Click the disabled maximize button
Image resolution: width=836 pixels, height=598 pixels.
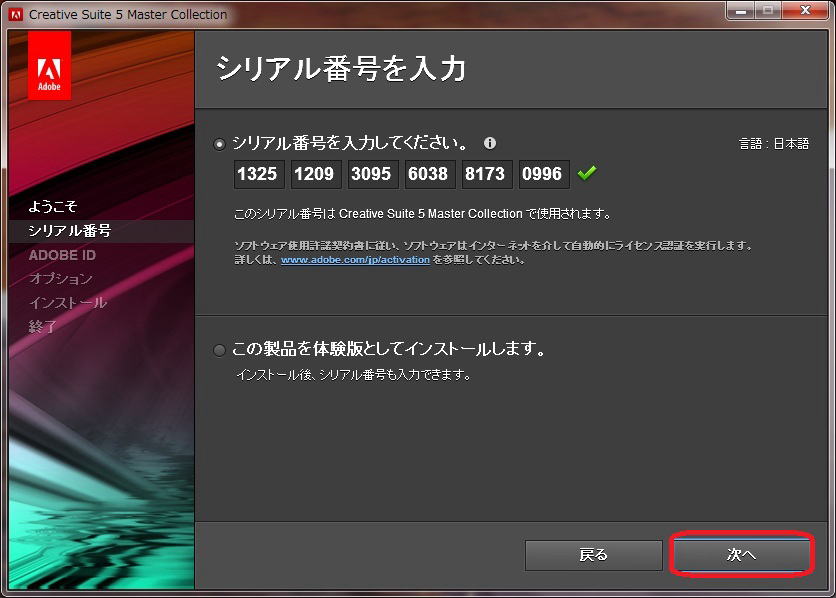point(768,10)
